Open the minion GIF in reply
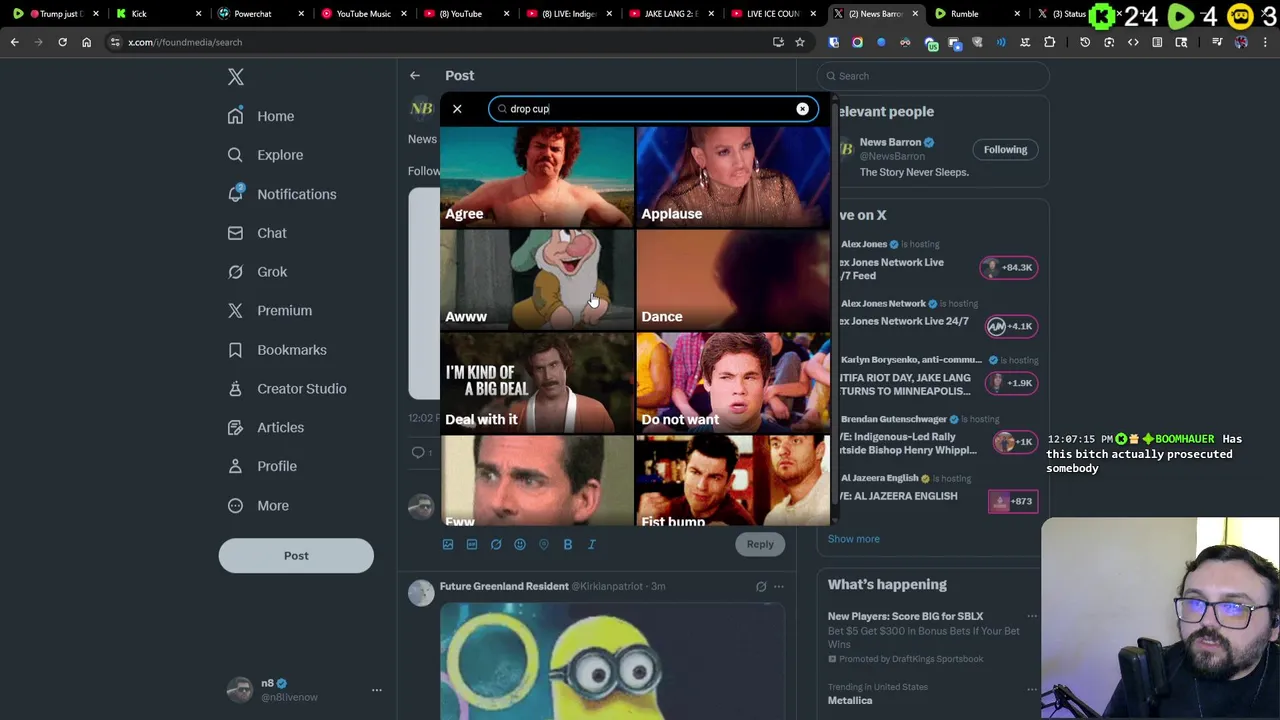 click(612, 661)
